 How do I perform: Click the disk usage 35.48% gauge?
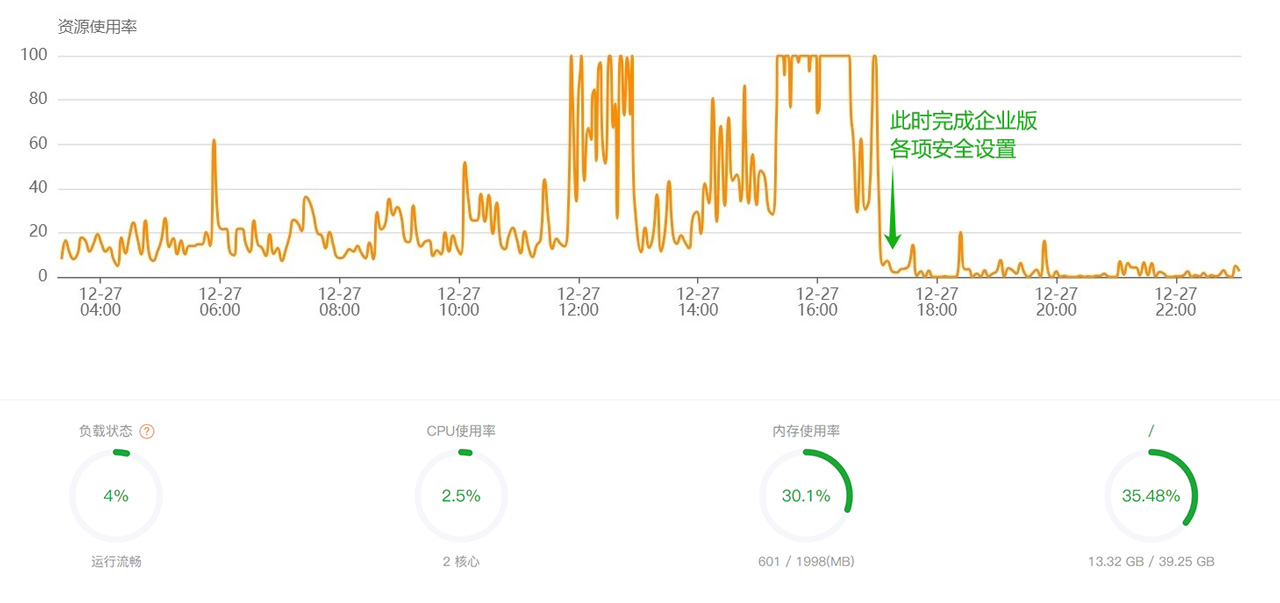coord(1151,496)
